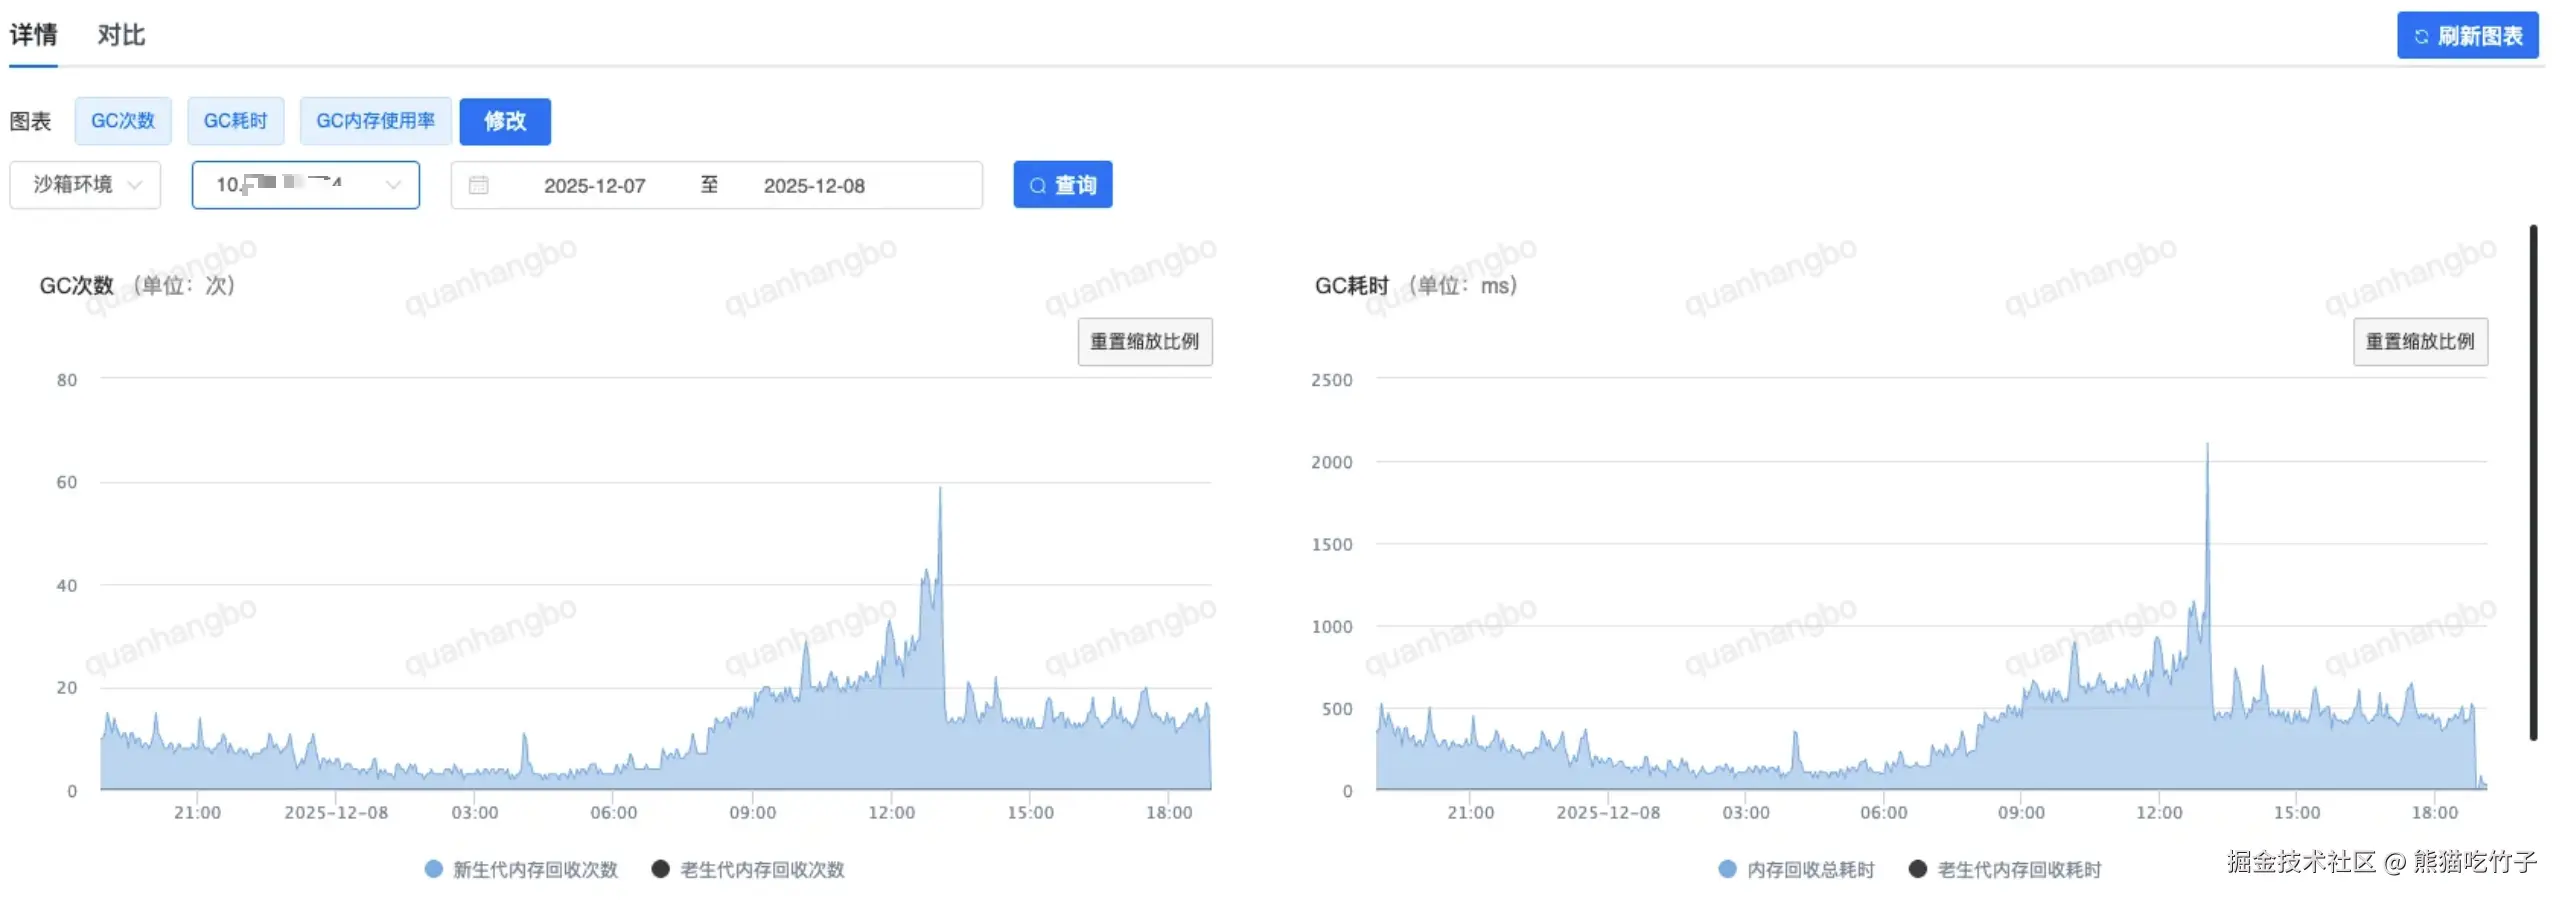Screen dimensions: 2562x900
Task: Reset zoom on the GC耗时 chart
Action: 2421,342
